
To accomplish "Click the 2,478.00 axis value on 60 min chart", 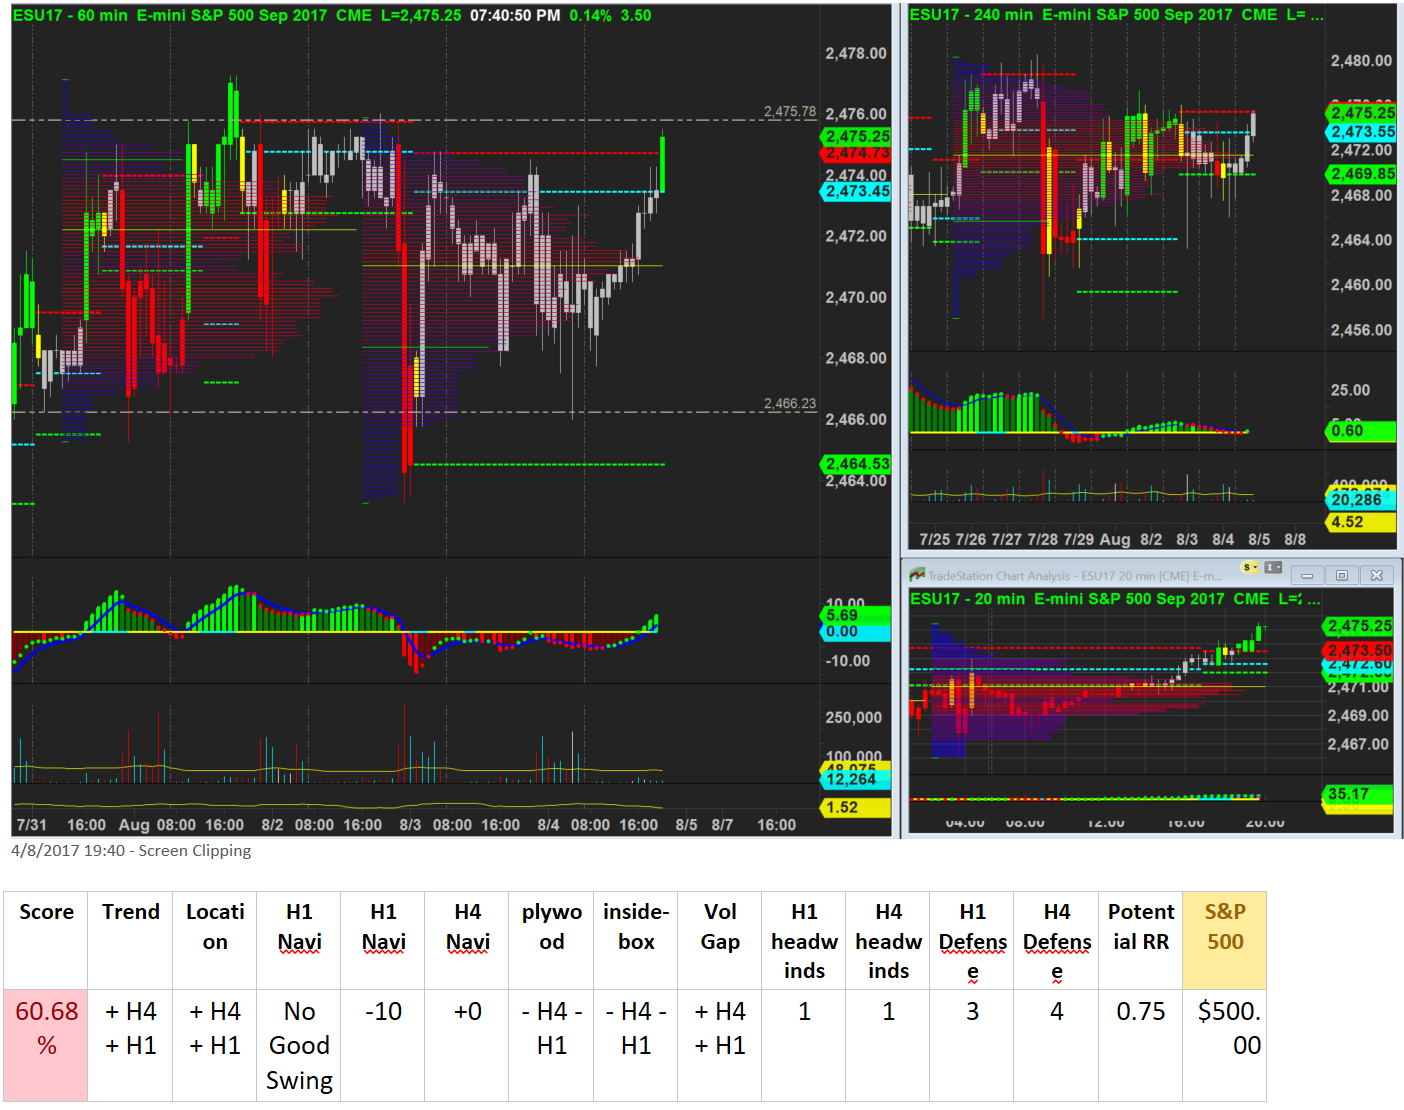I will [856, 53].
